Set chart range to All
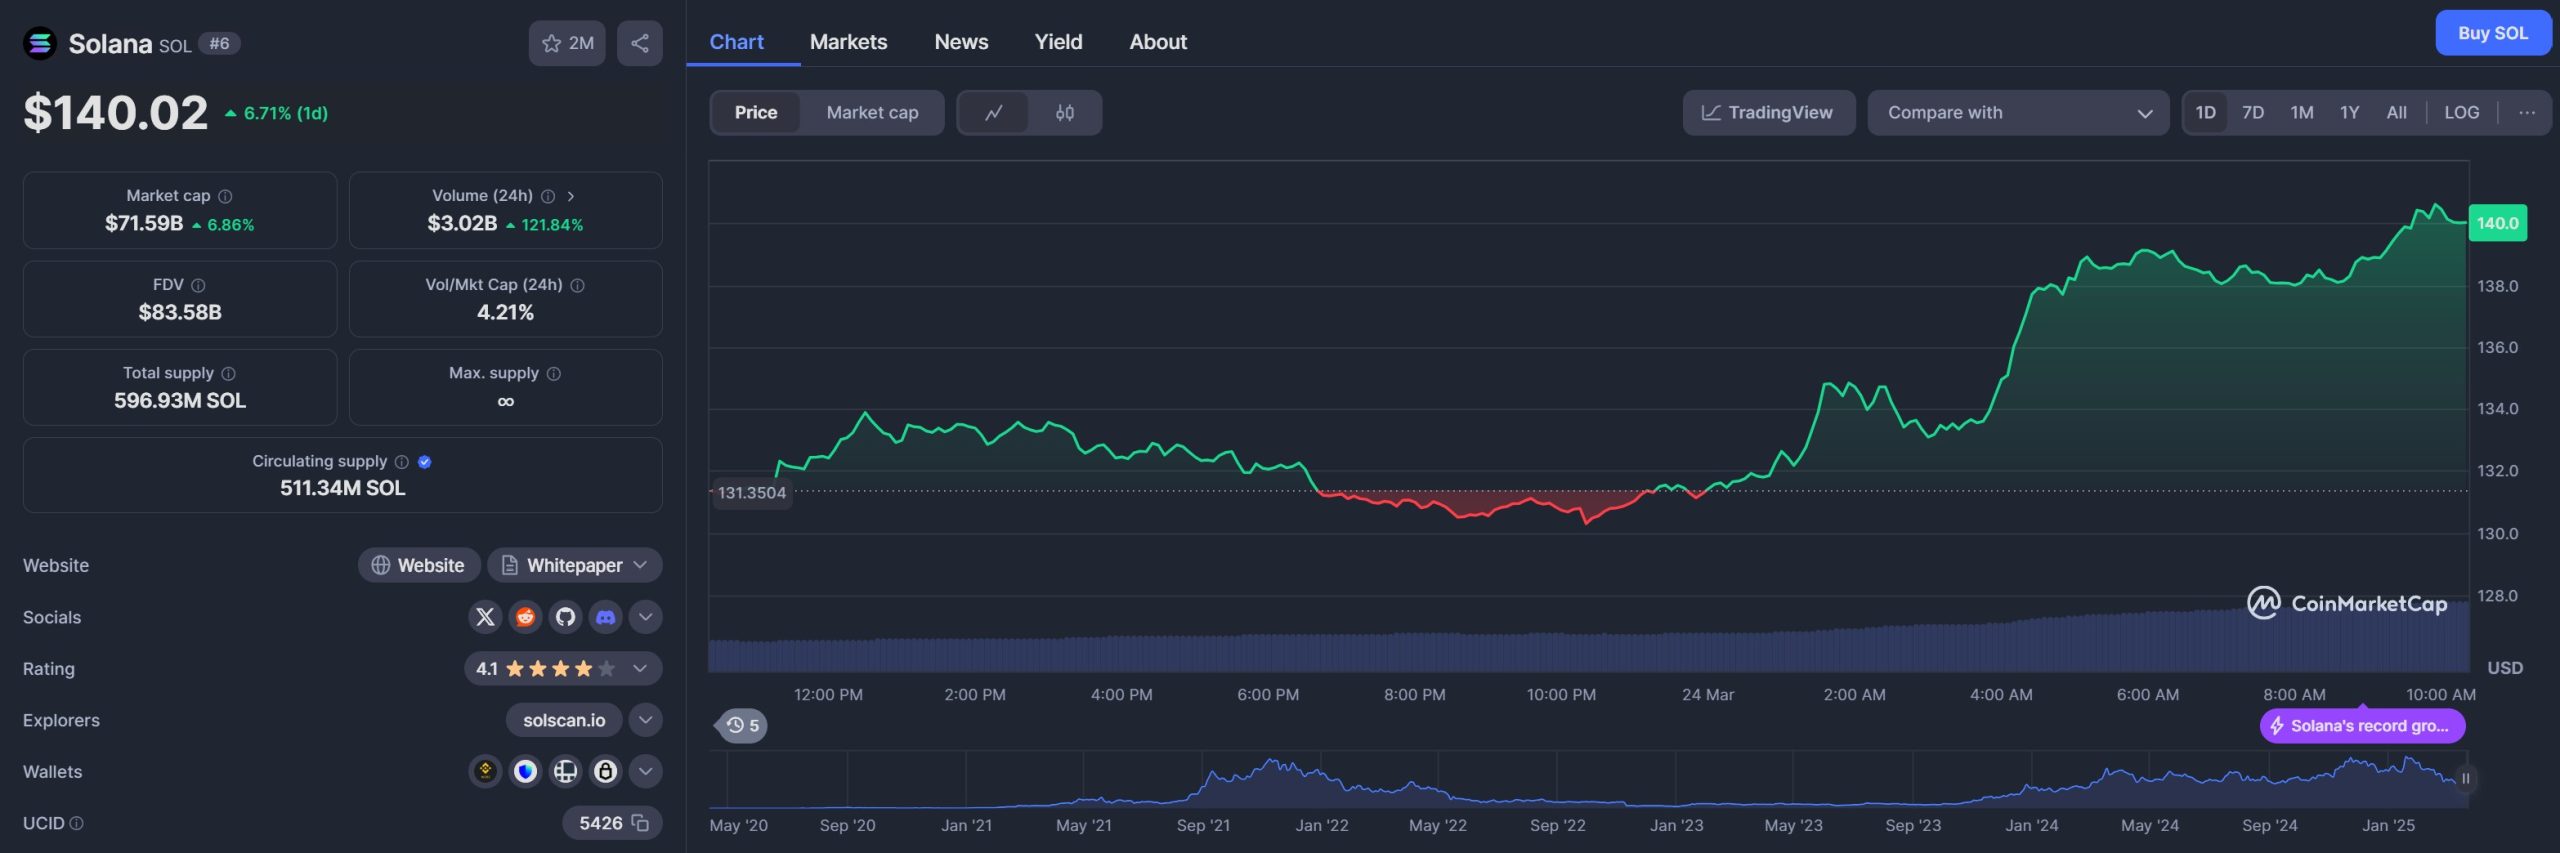 pos(2397,113)
